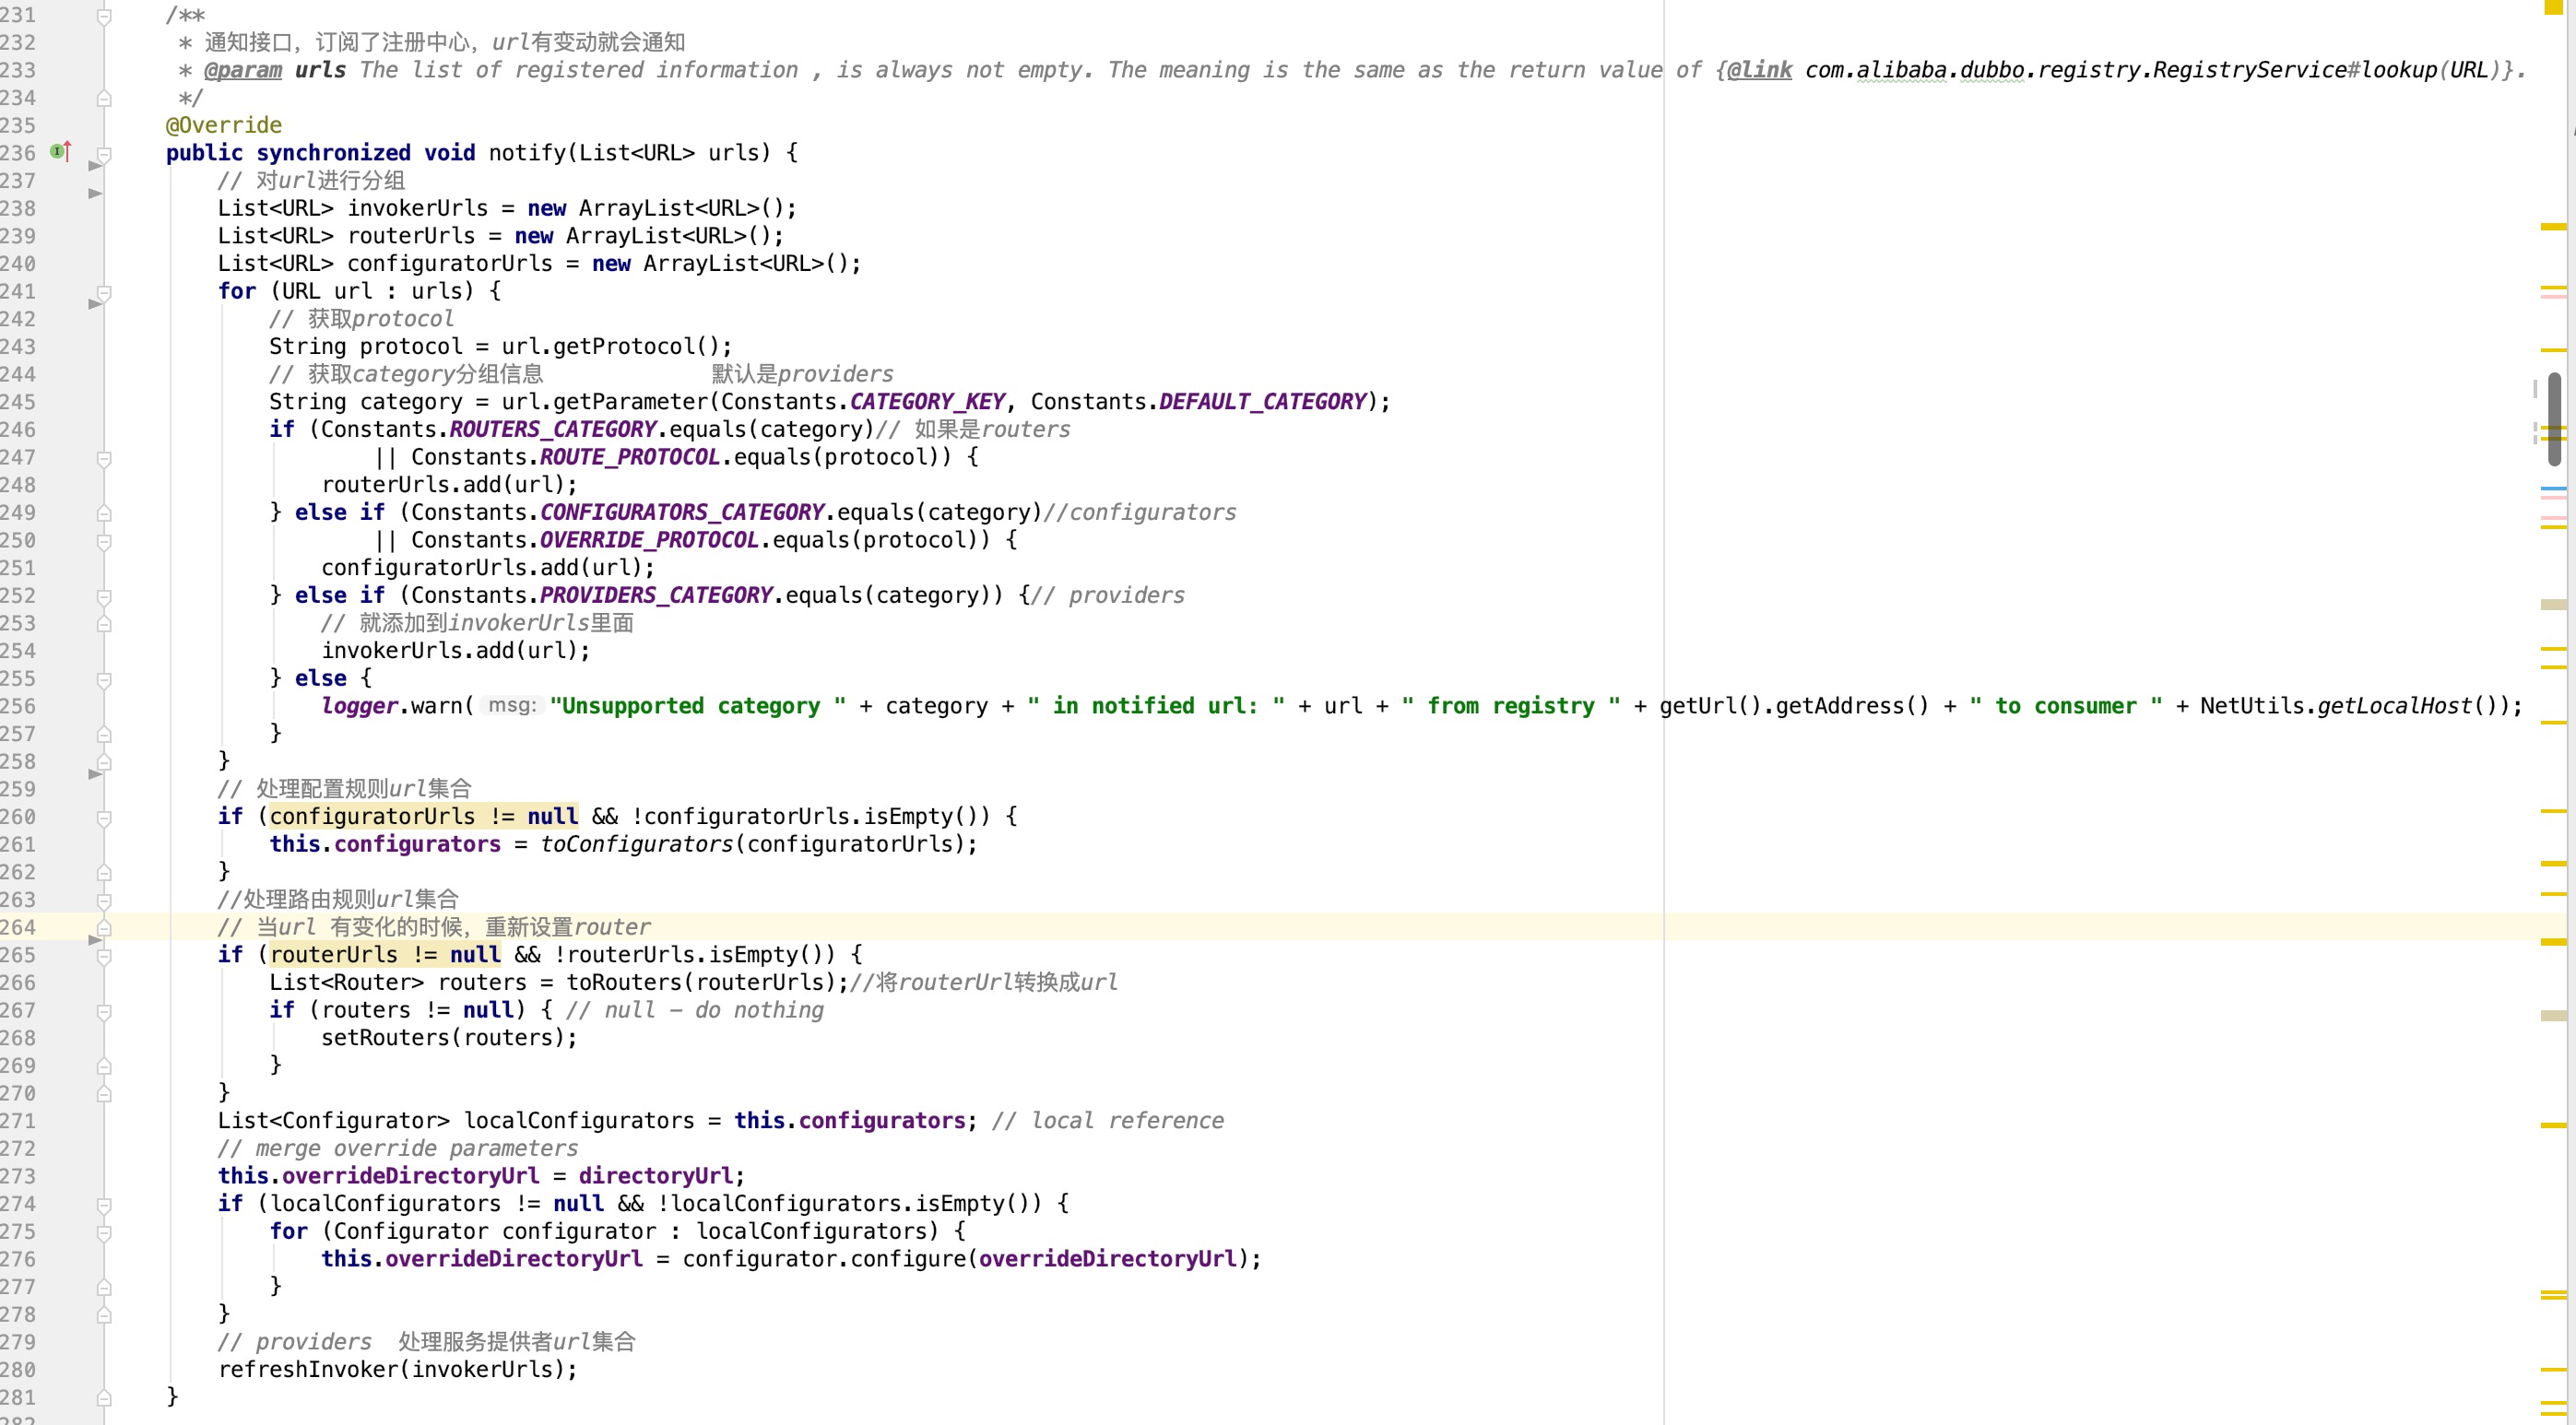Click the msg: parameter hint in logger.warn
This screenshot has height=1425, width=2576.
(512, 706)
